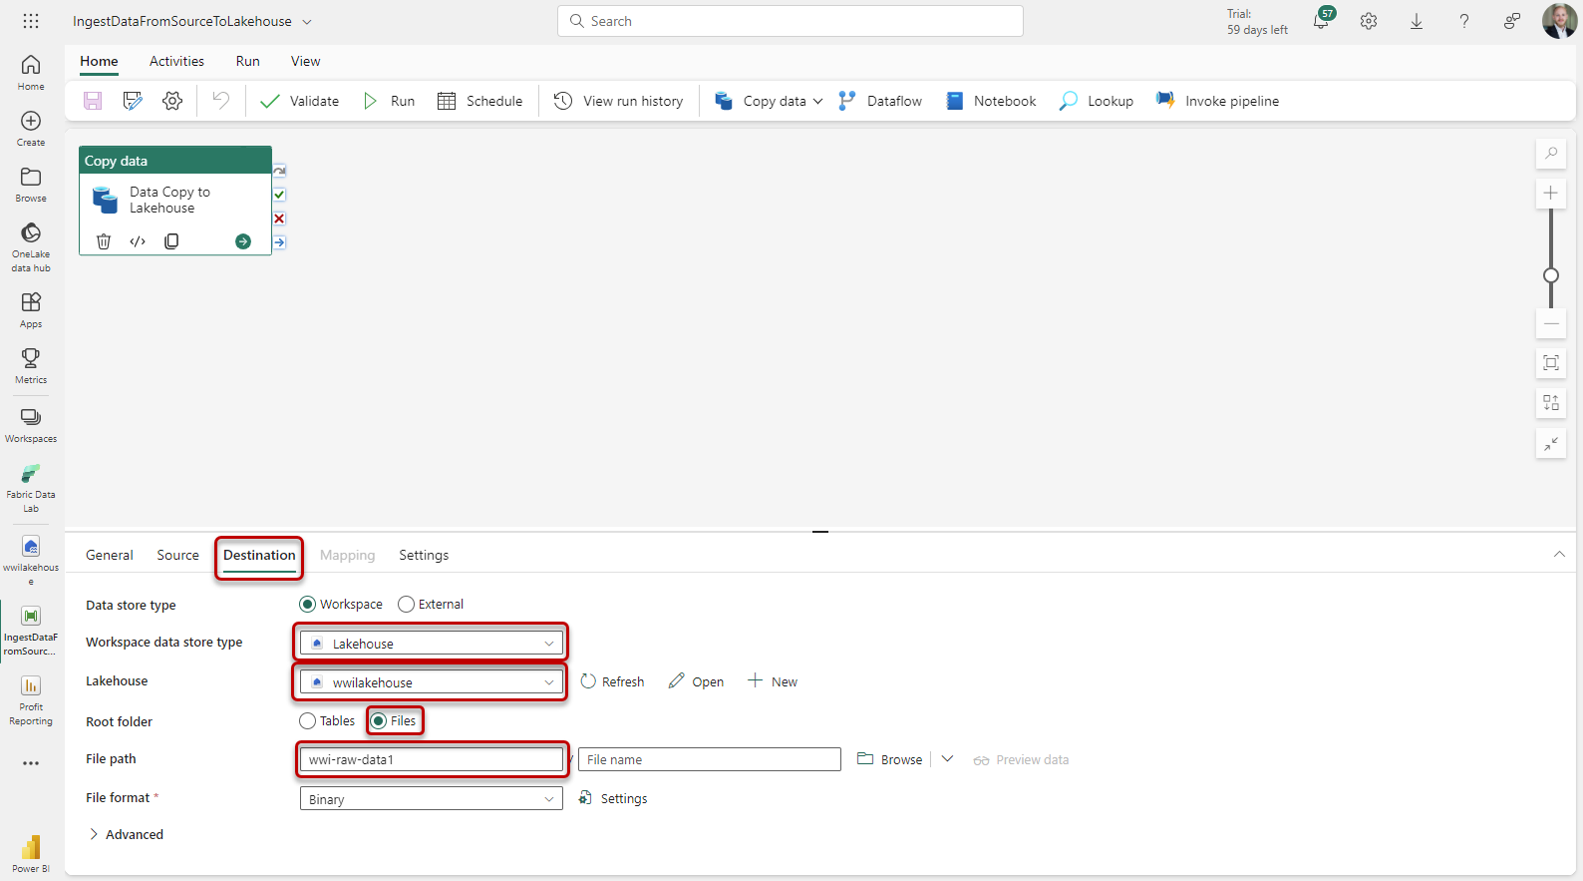View code of the Copy data activity
1583x881 pixels.
click(x=138, y=241)
